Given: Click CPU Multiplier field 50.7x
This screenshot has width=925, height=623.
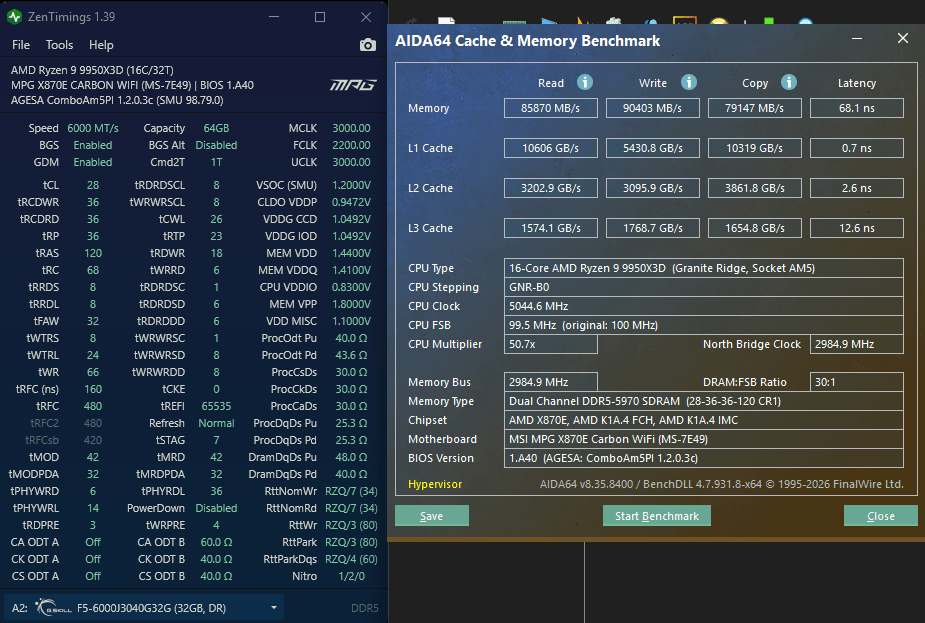Looking at the screenshot, I should (x=550, y=344).
